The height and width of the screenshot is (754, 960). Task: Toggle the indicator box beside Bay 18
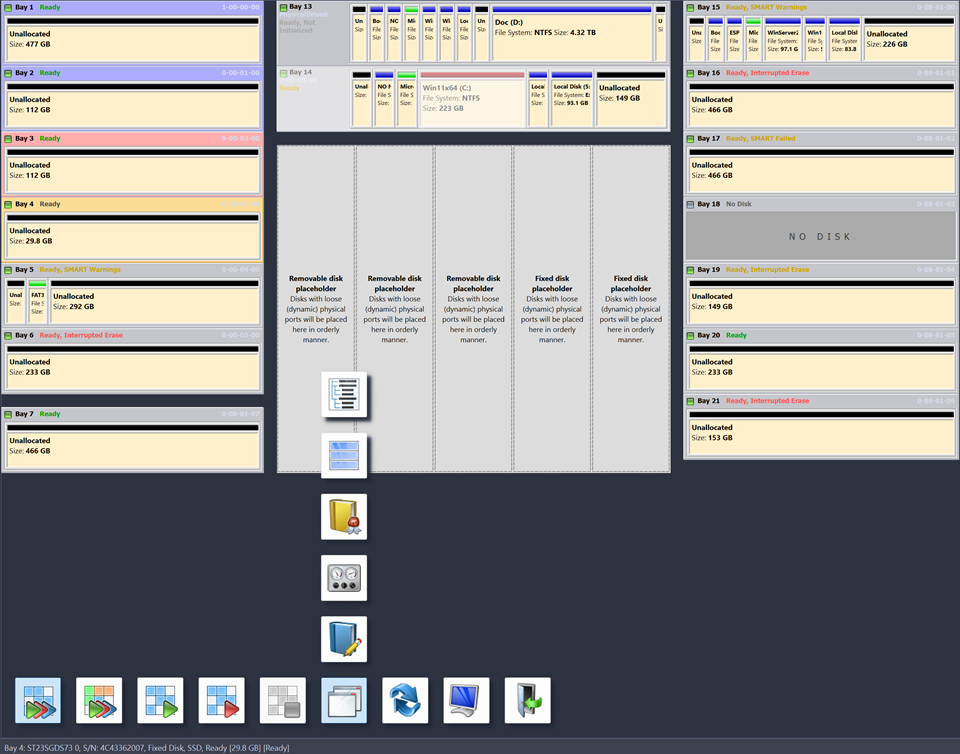point(691,204)
